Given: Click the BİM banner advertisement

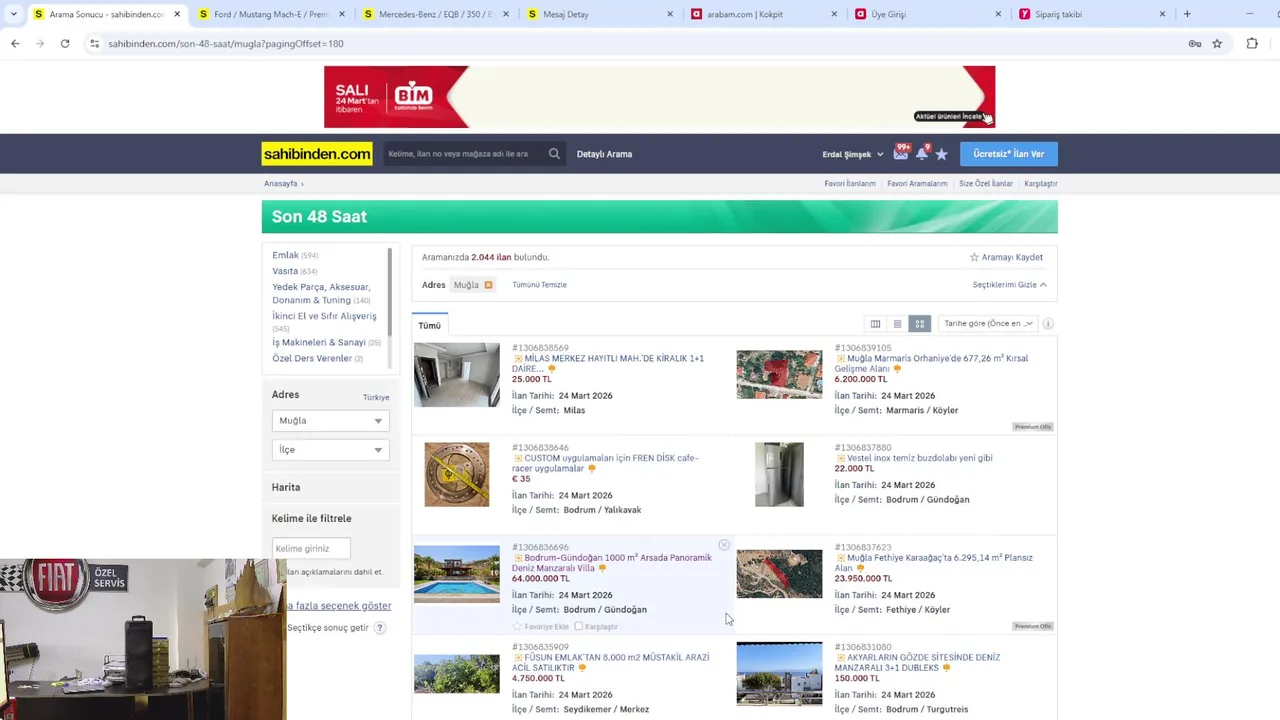Looking at the screenshot, I should click(x=659, y=97).
